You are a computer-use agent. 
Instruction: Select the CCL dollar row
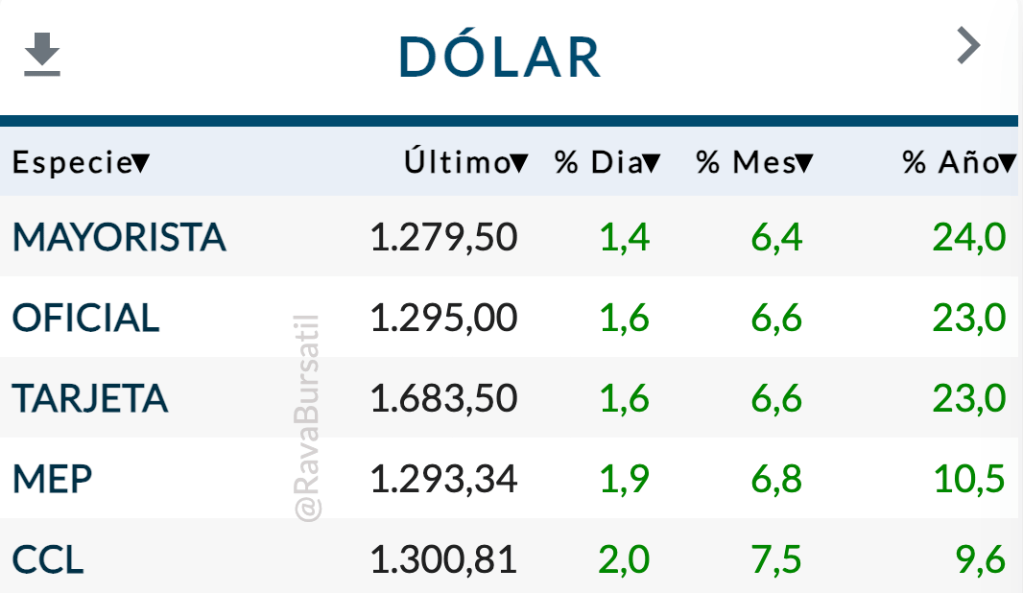pos(48,560)
